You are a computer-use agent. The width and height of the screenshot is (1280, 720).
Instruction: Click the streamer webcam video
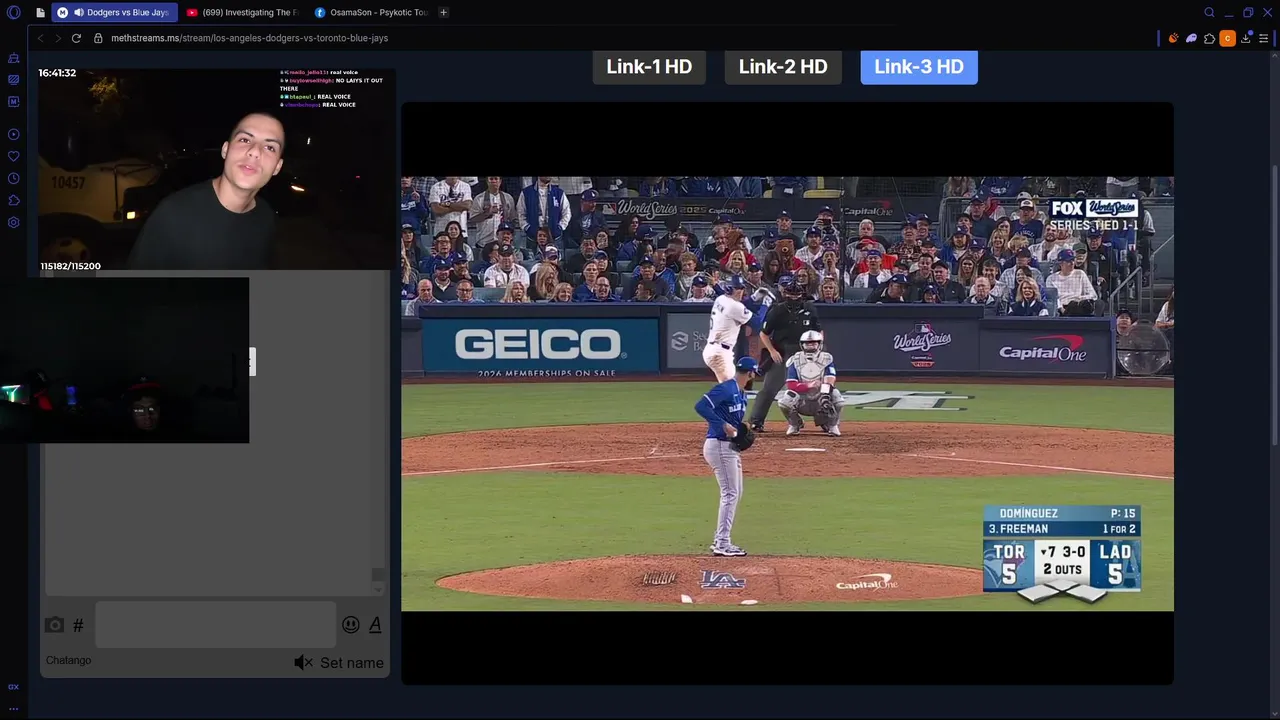point(217,168)
